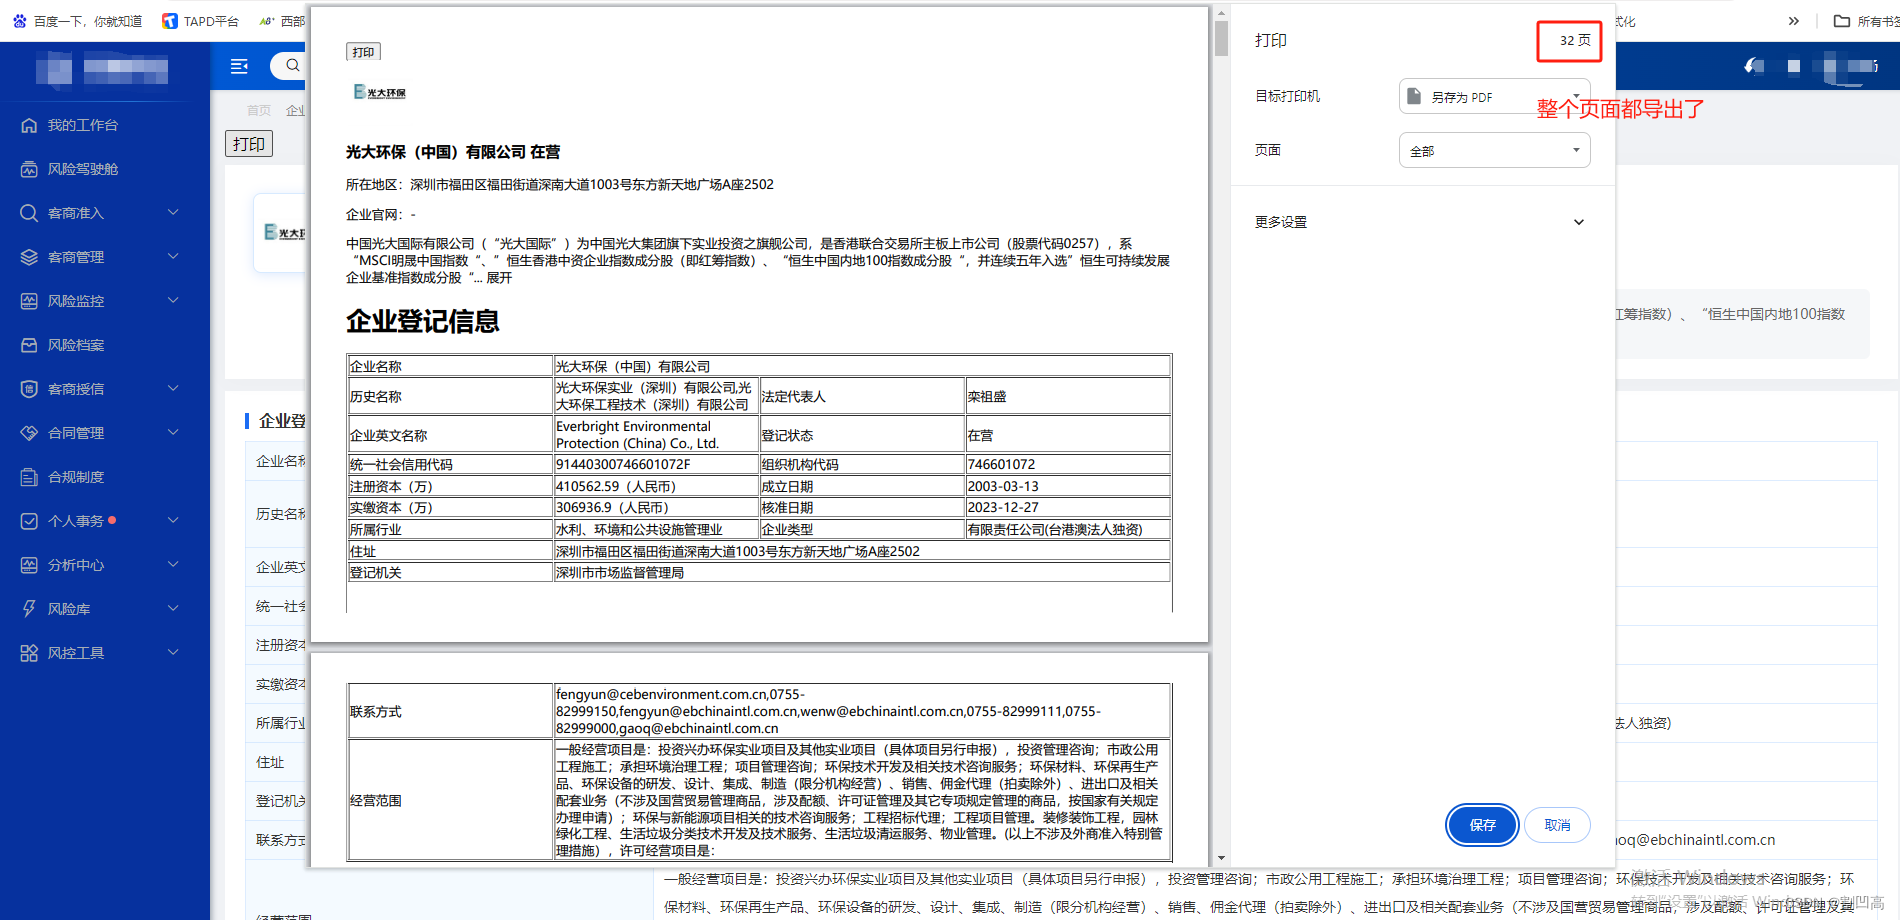Expand the 分析中心 menu arrow
Screen dimensions: 1900x920
(x=173, y=565)
